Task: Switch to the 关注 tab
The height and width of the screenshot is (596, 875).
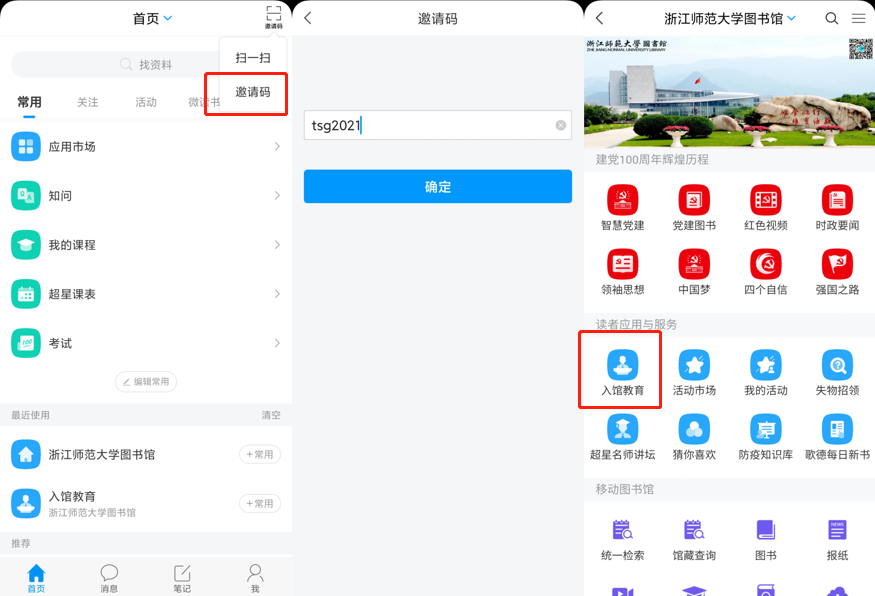Action: pos(88,102)
